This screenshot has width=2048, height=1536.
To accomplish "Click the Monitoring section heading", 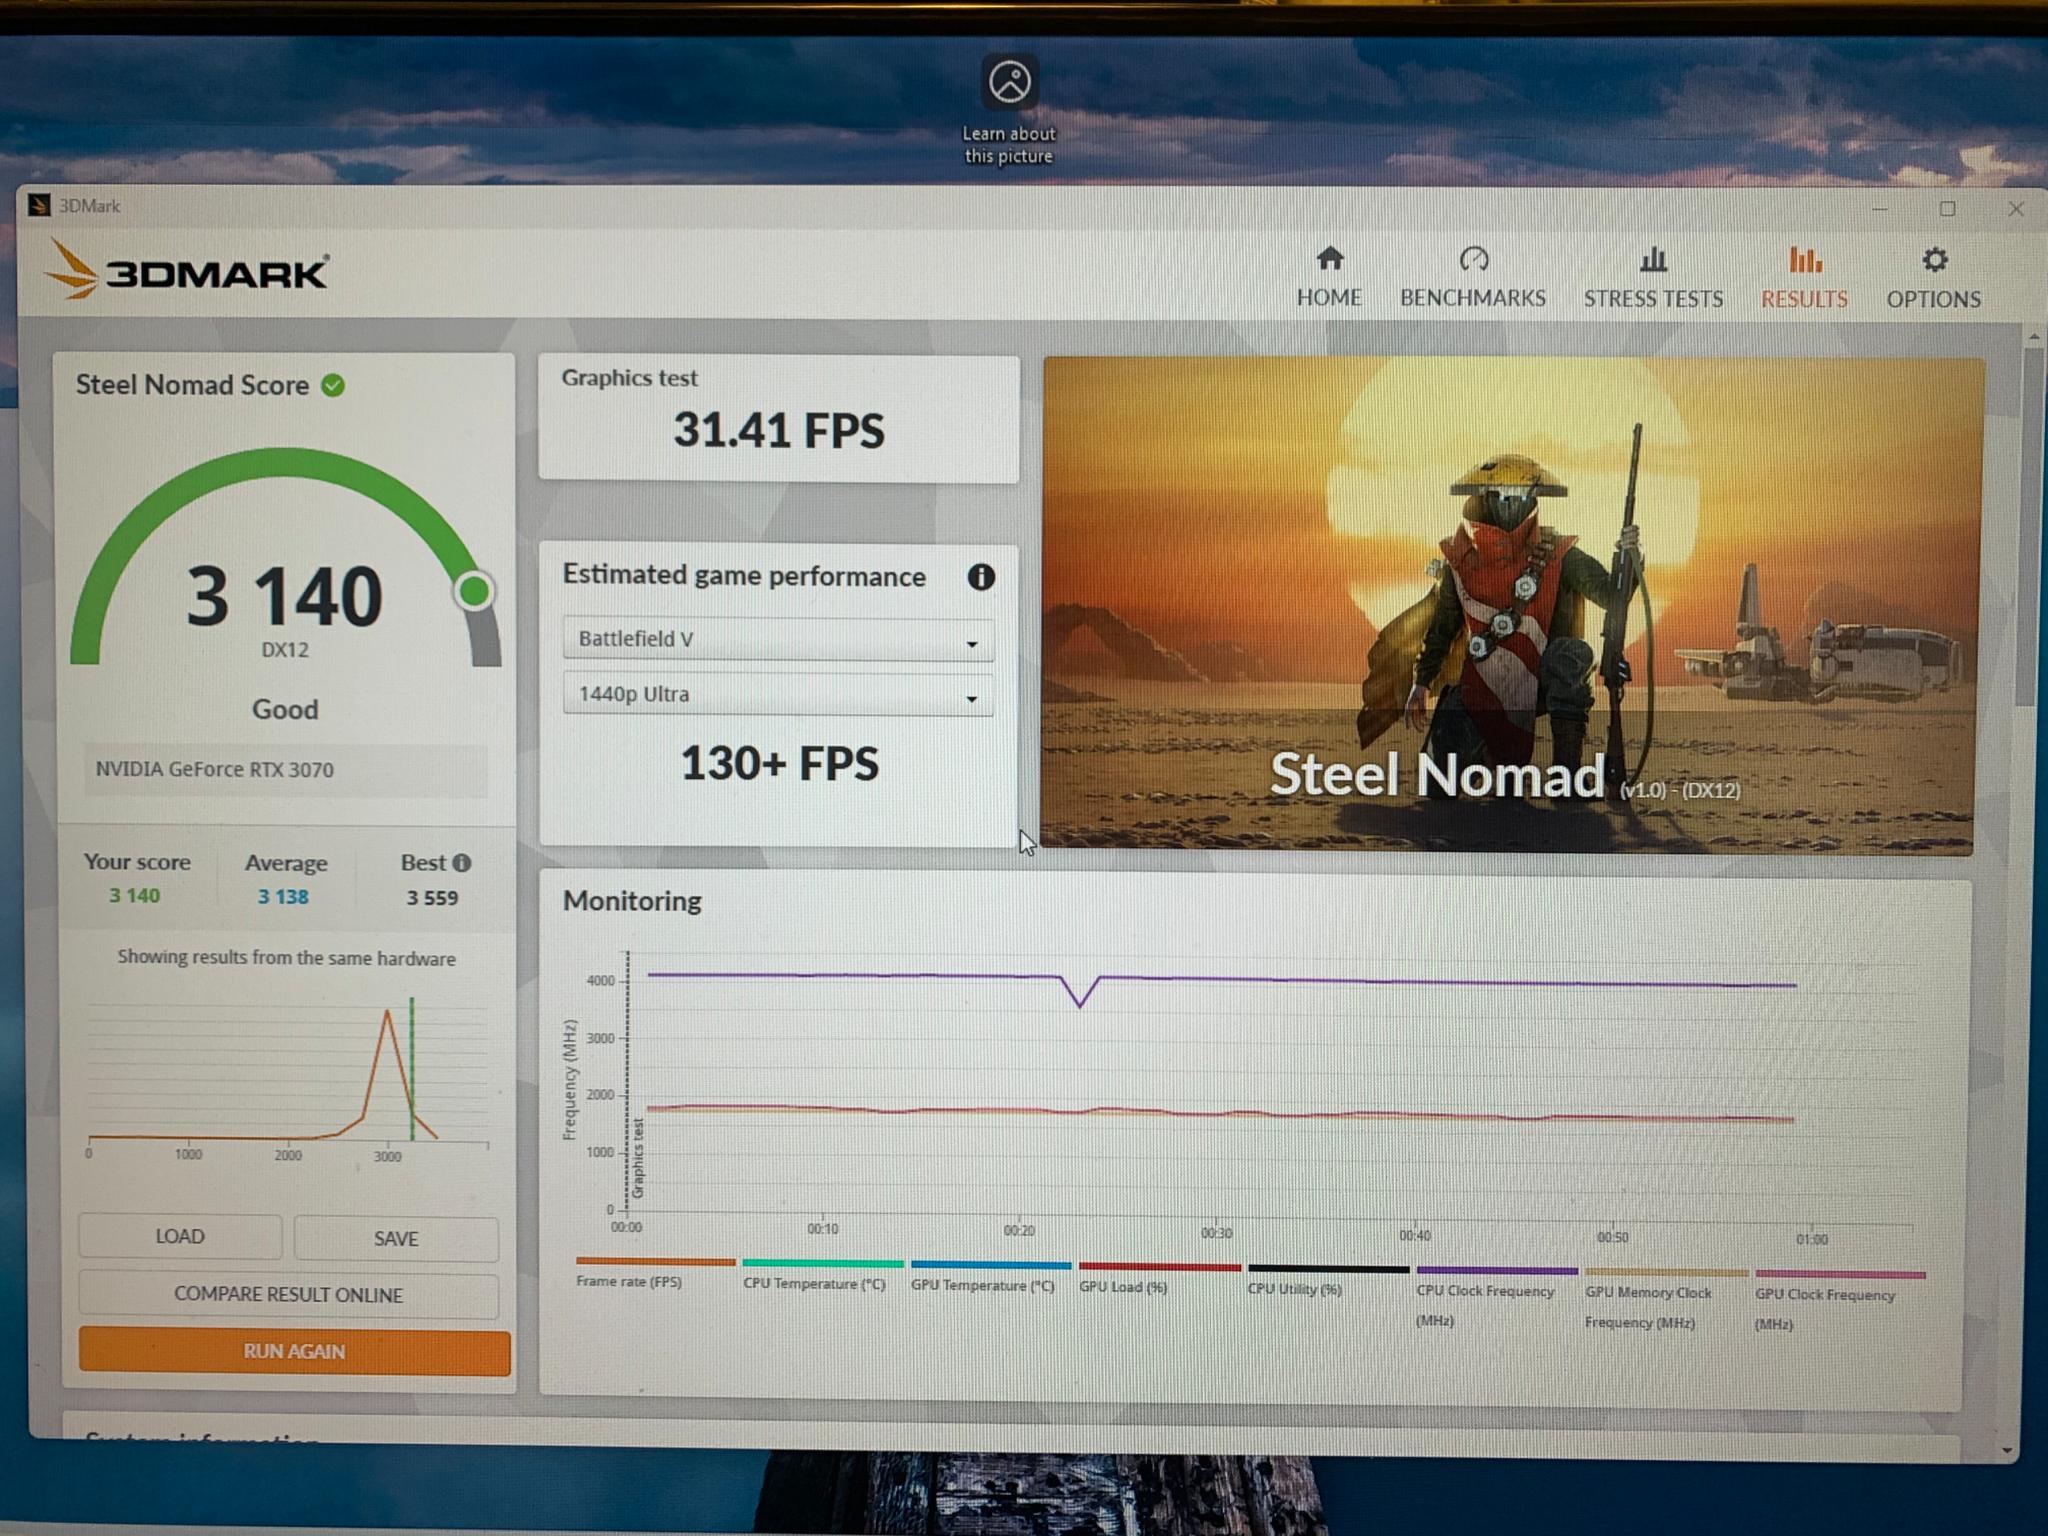I will pos(632,901).
